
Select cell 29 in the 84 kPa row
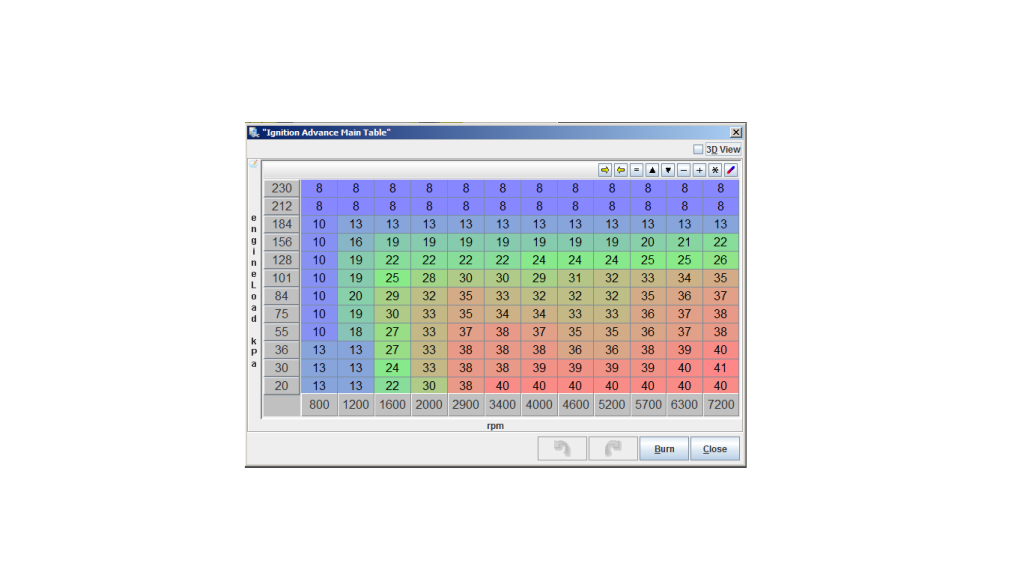coord(392,296)
